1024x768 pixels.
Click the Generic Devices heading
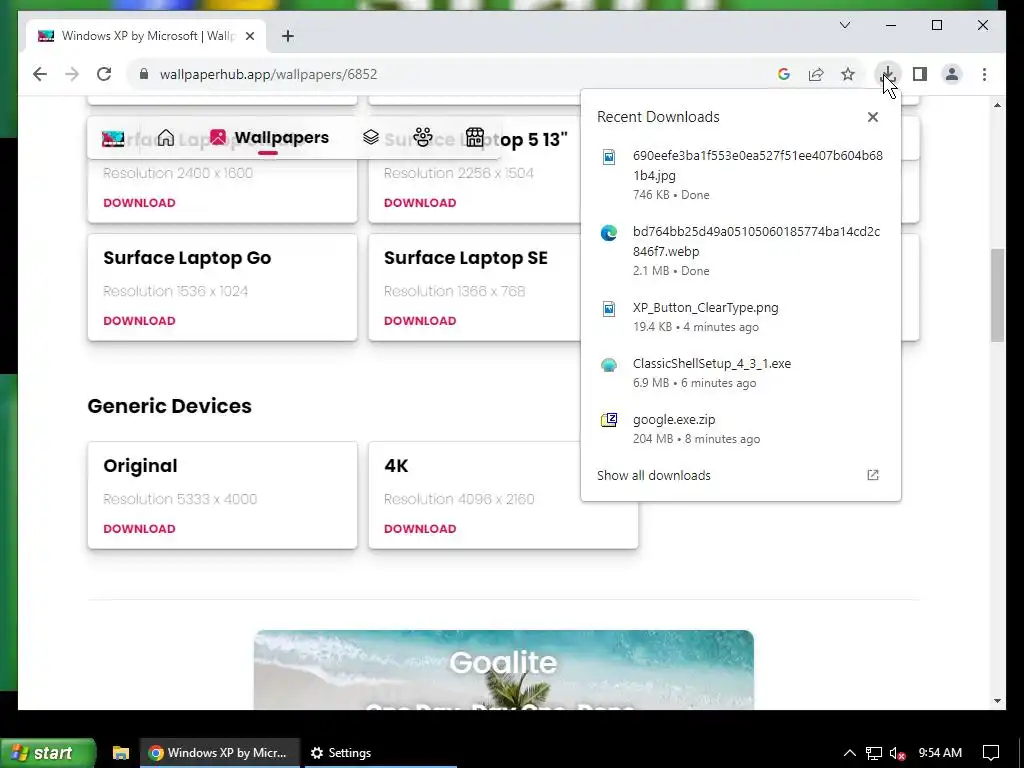(169, 406)
